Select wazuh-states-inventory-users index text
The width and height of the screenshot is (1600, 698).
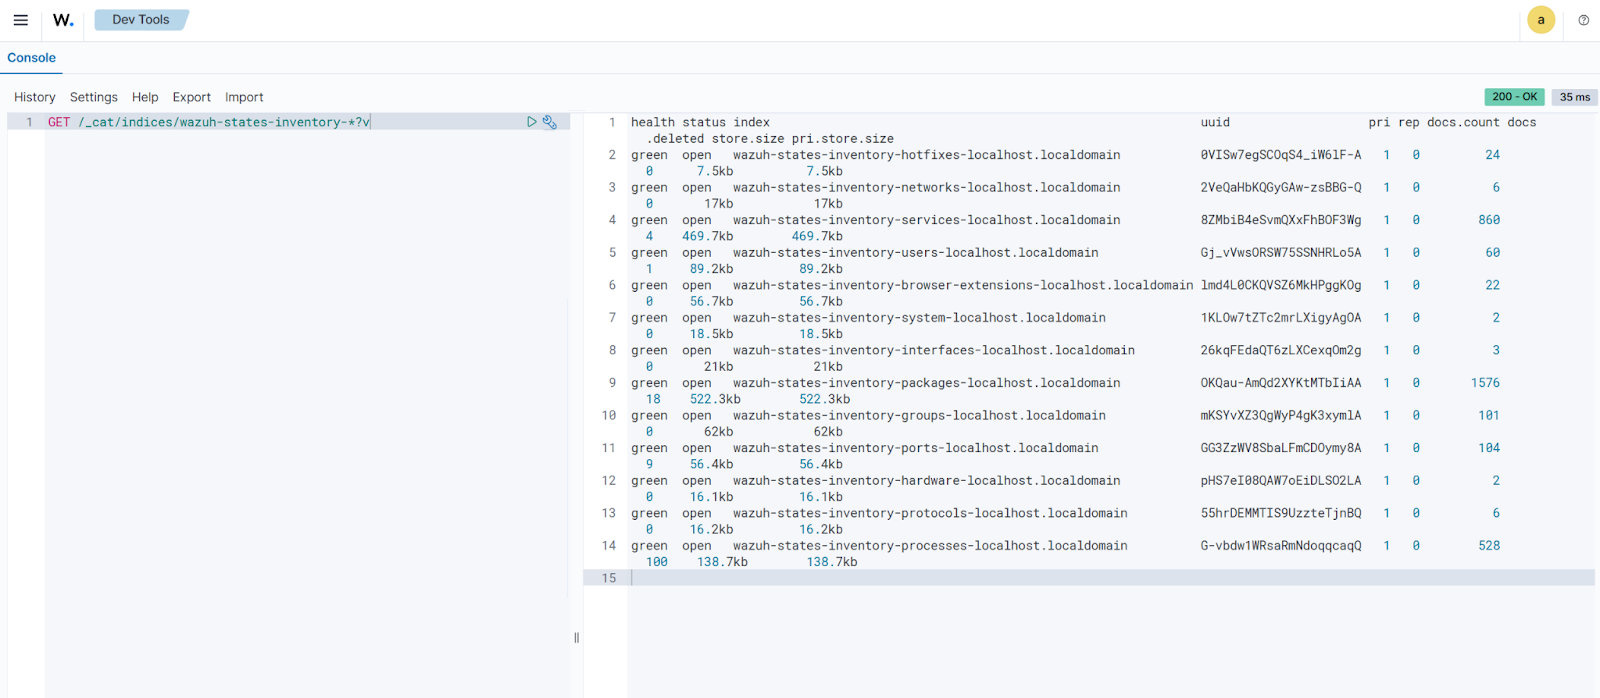(916, 253)
